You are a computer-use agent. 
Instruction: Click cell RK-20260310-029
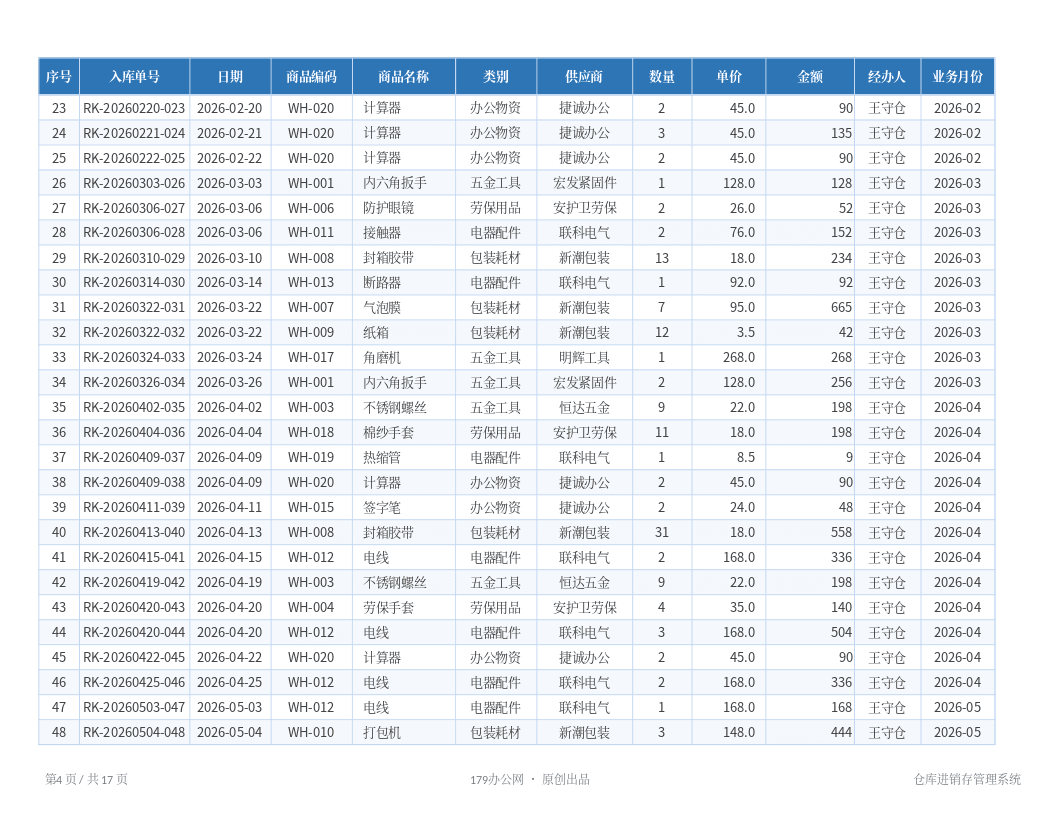[134, 258]
